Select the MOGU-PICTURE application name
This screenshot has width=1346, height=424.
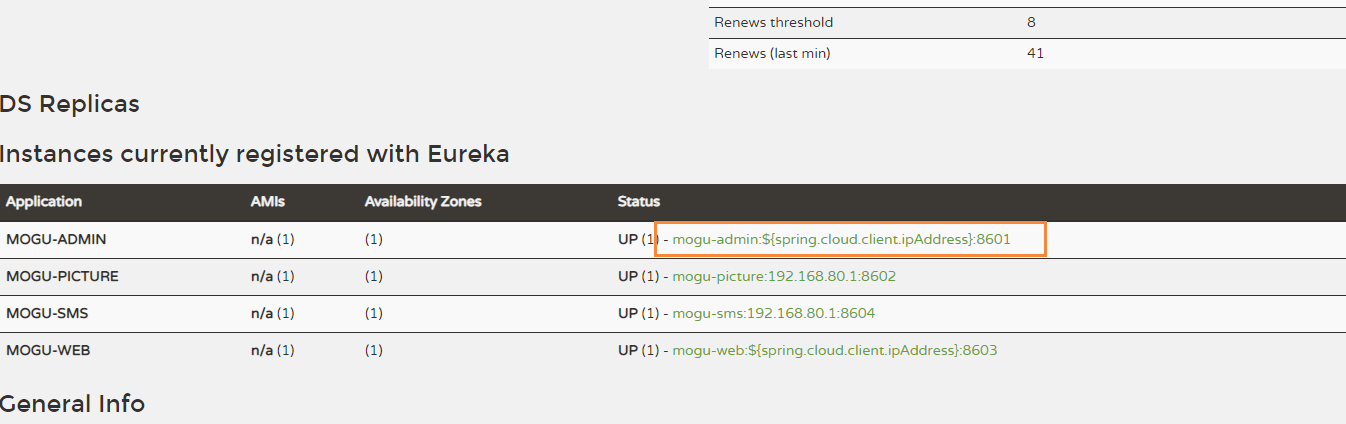62,277
